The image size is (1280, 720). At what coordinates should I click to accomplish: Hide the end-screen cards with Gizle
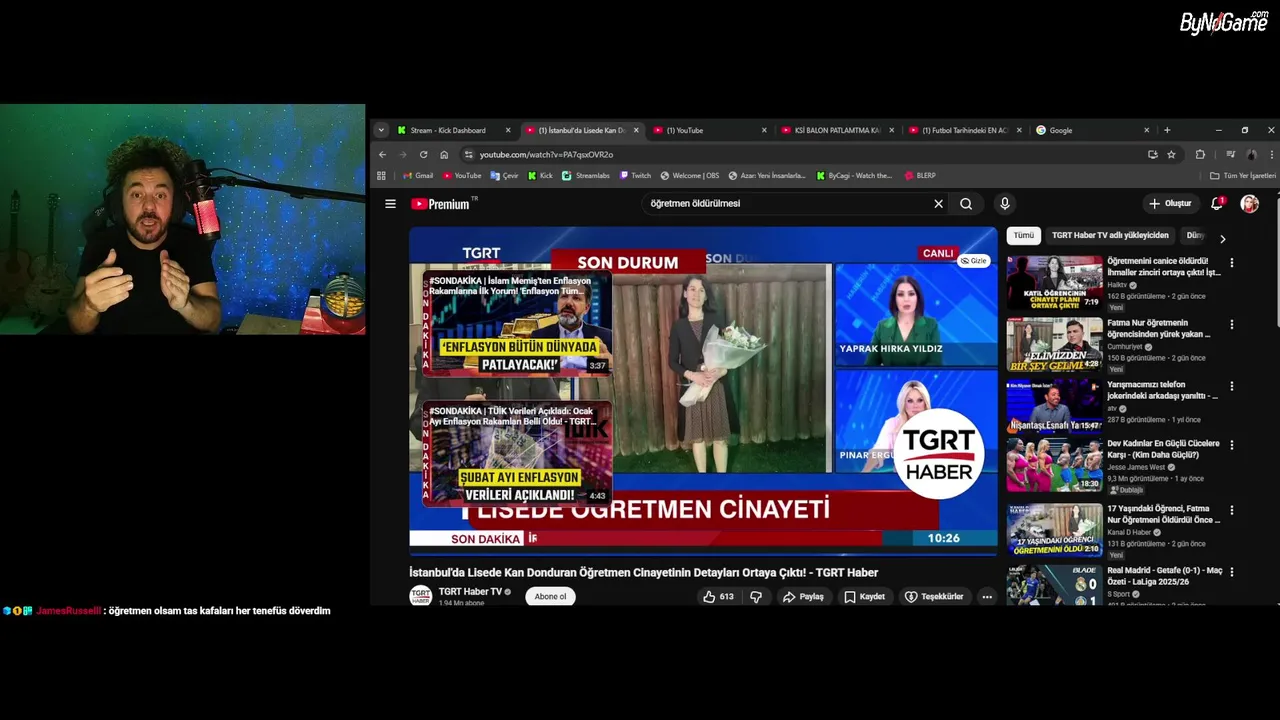click(973, 261)
